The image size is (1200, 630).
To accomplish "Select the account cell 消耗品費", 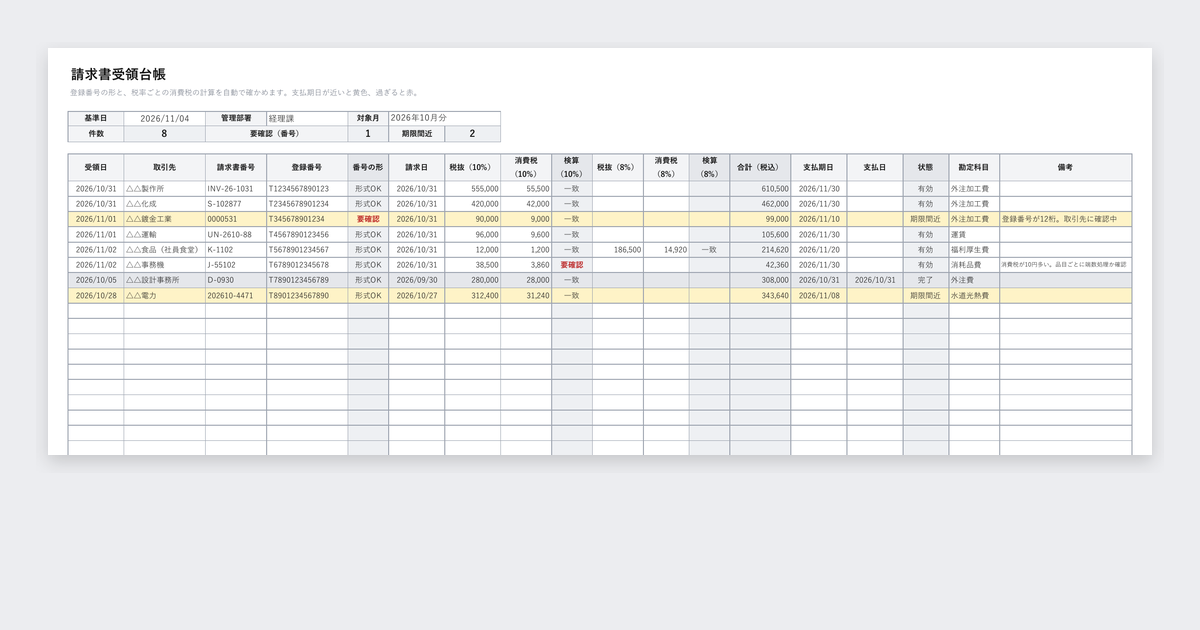I will coord(974,265).
